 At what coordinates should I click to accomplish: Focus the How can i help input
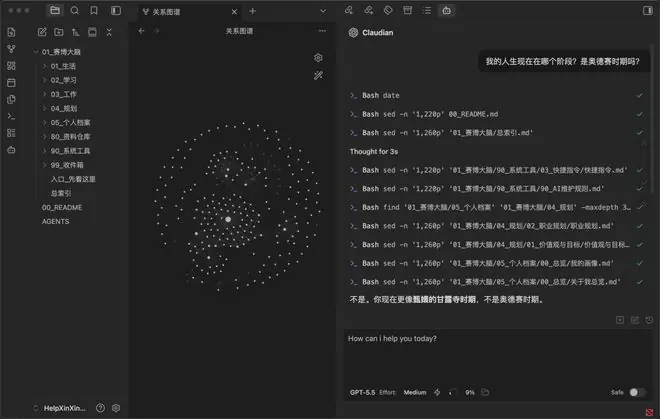coord(498,356)
